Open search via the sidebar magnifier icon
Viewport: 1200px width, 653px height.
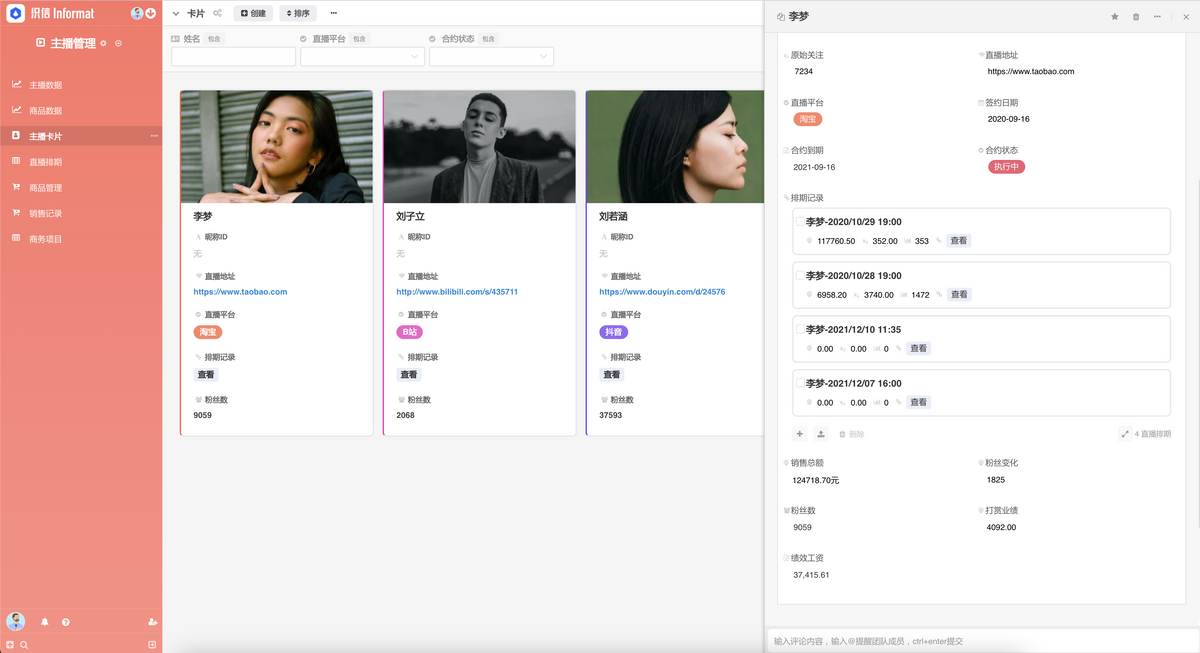[24, 645]
